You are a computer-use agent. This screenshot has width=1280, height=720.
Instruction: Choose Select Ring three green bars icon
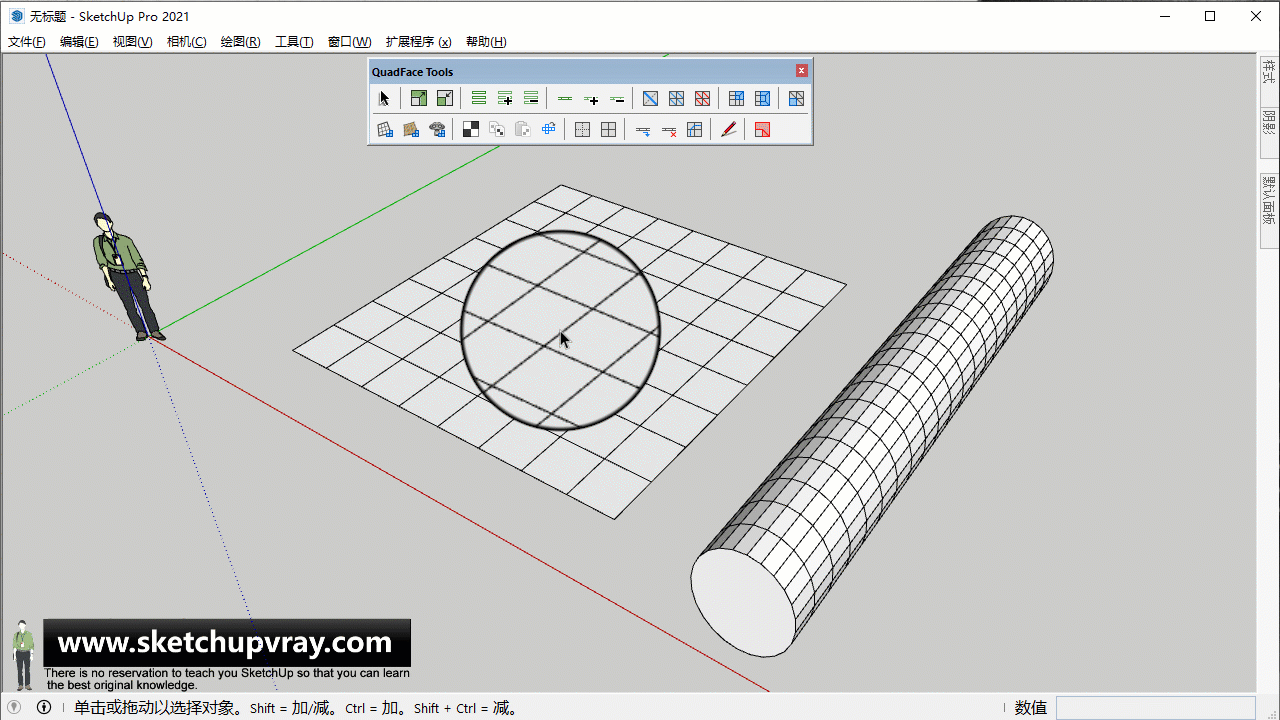479,98
